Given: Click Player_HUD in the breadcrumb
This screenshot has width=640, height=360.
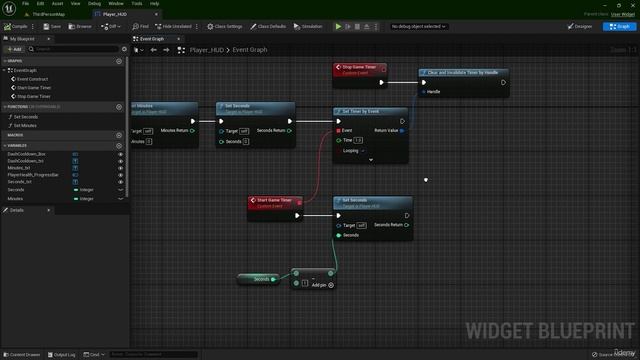Looking at the screenshot, I should click(x=207, y=50).
